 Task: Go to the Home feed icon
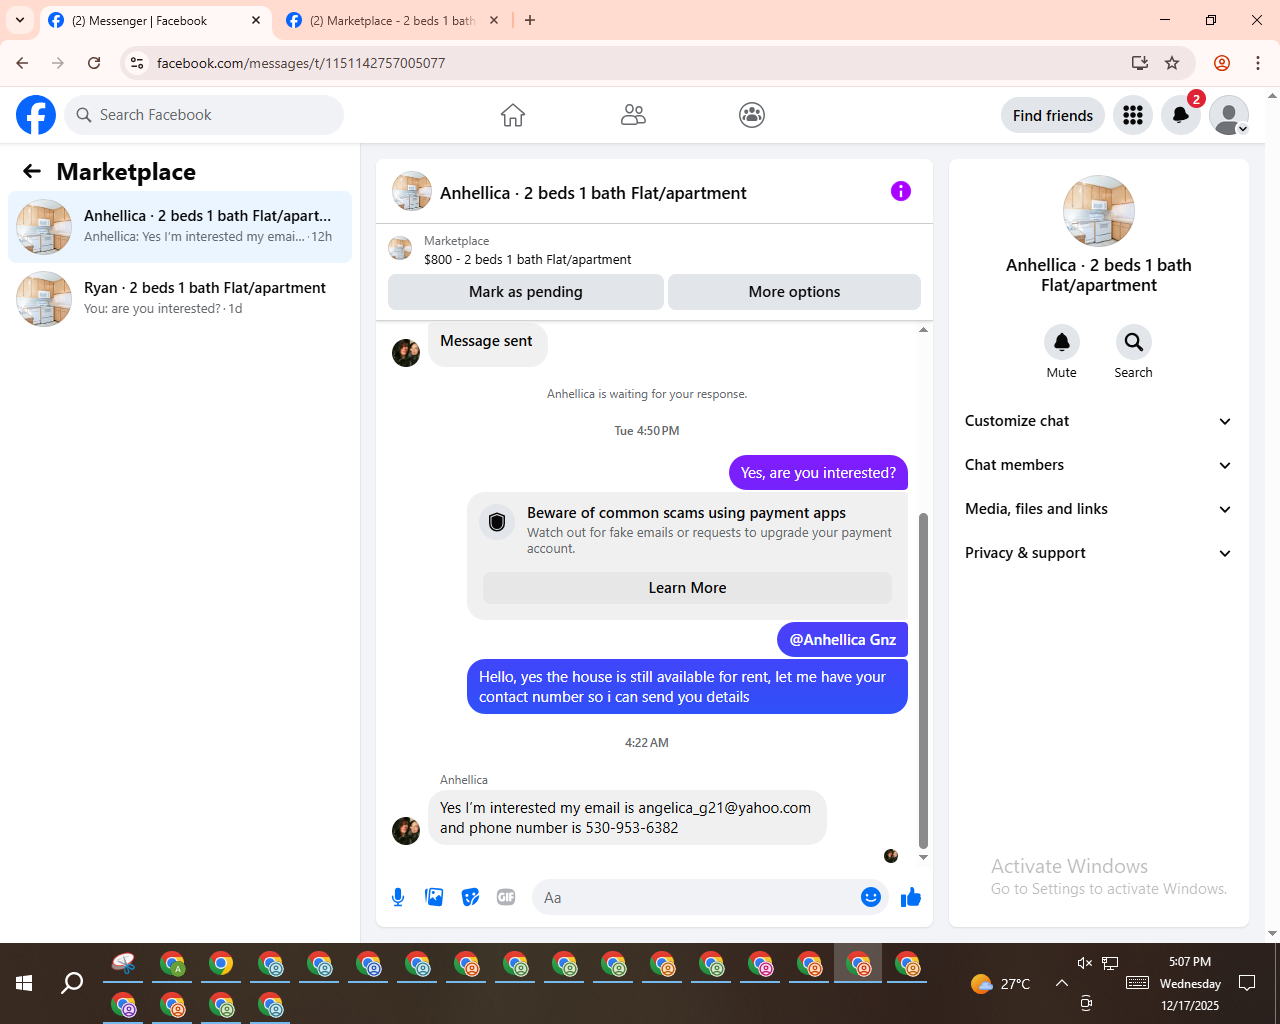pos(513,115)
